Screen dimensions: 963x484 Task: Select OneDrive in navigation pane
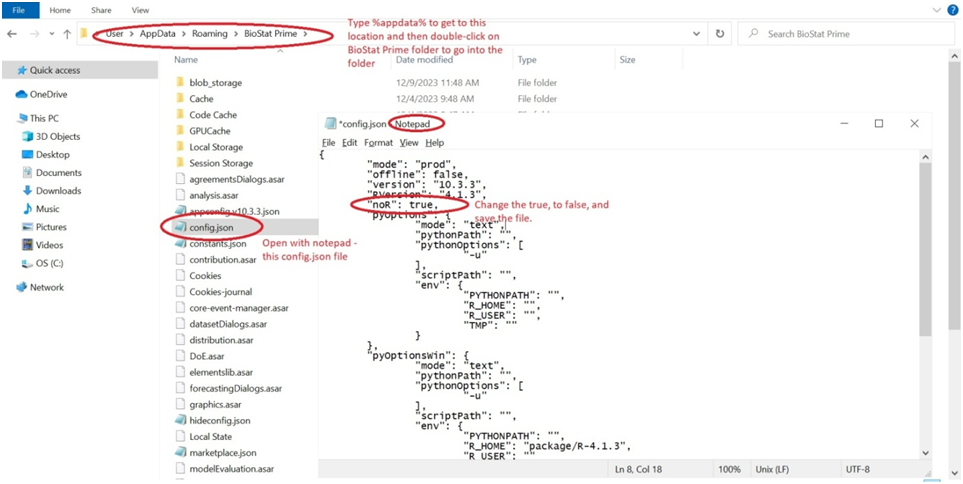pyautogui.click(x=49, y=95)
